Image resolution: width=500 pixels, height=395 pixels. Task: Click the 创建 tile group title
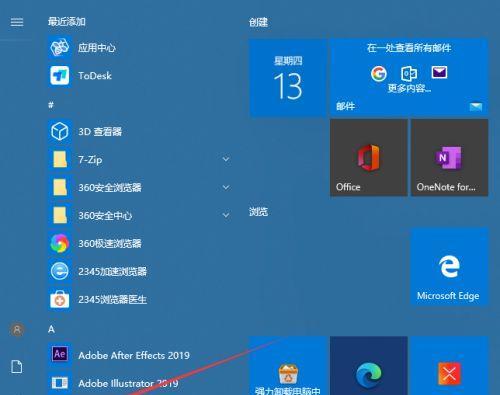click(x=258, y=22)
